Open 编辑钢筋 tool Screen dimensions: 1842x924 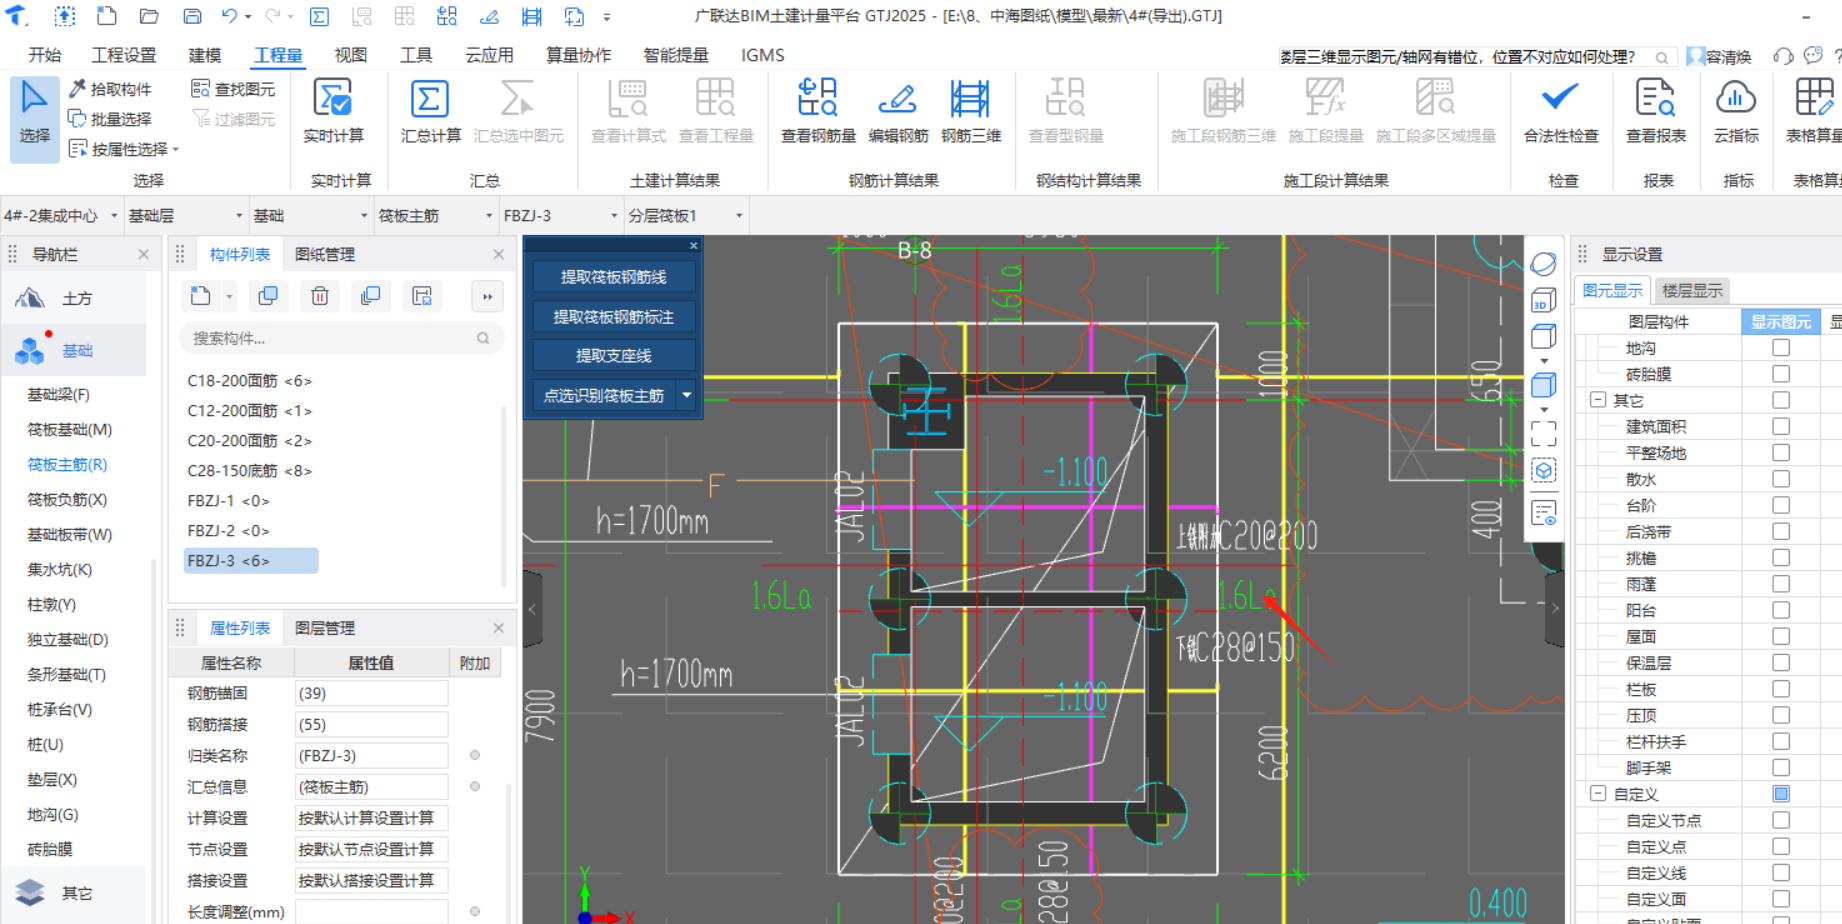pyautogui.click(x=898, y=111)
